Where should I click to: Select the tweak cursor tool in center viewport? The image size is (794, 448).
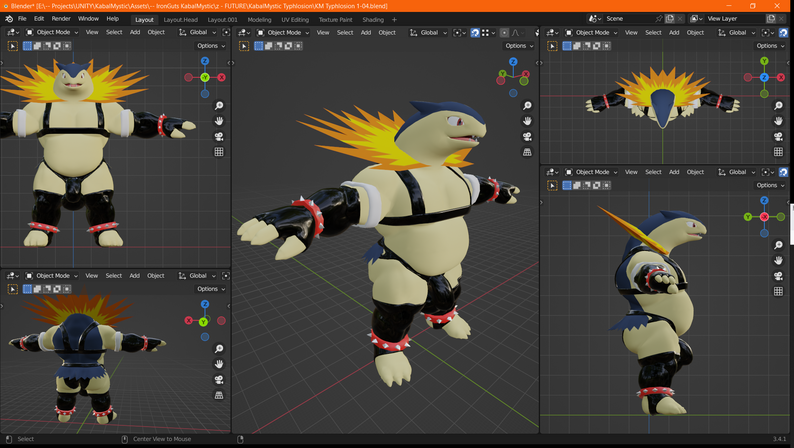[243, 46]
